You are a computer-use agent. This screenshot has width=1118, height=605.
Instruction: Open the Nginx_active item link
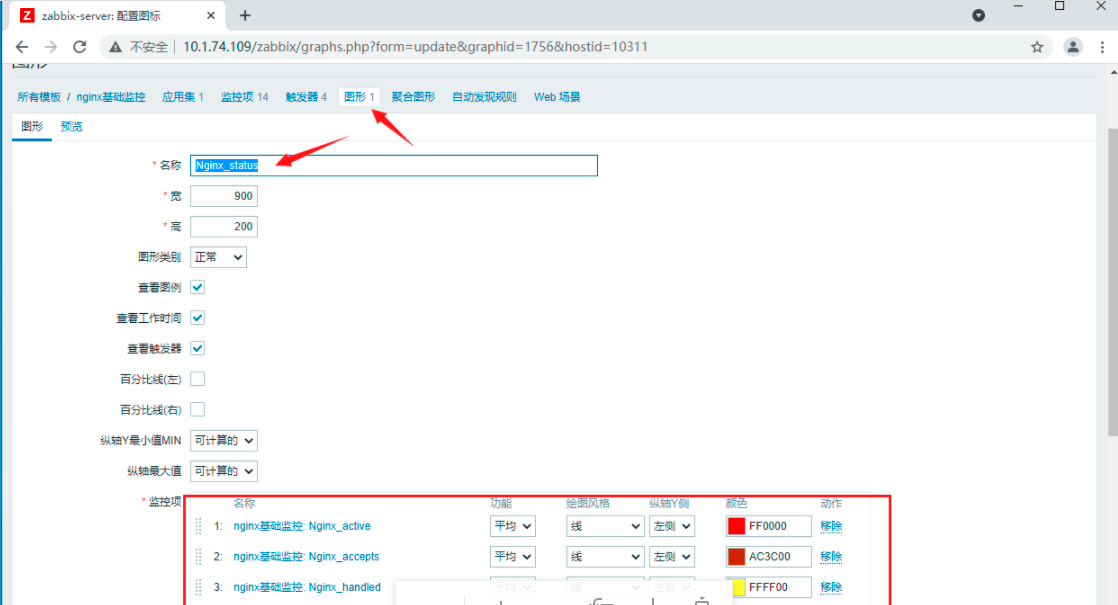point(302,526)
